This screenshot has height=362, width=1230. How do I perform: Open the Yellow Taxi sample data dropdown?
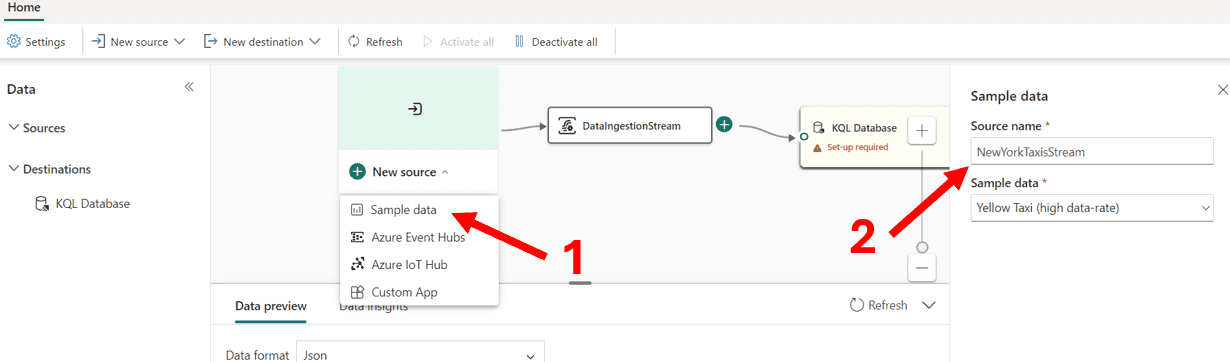(x=1092, y=208)
